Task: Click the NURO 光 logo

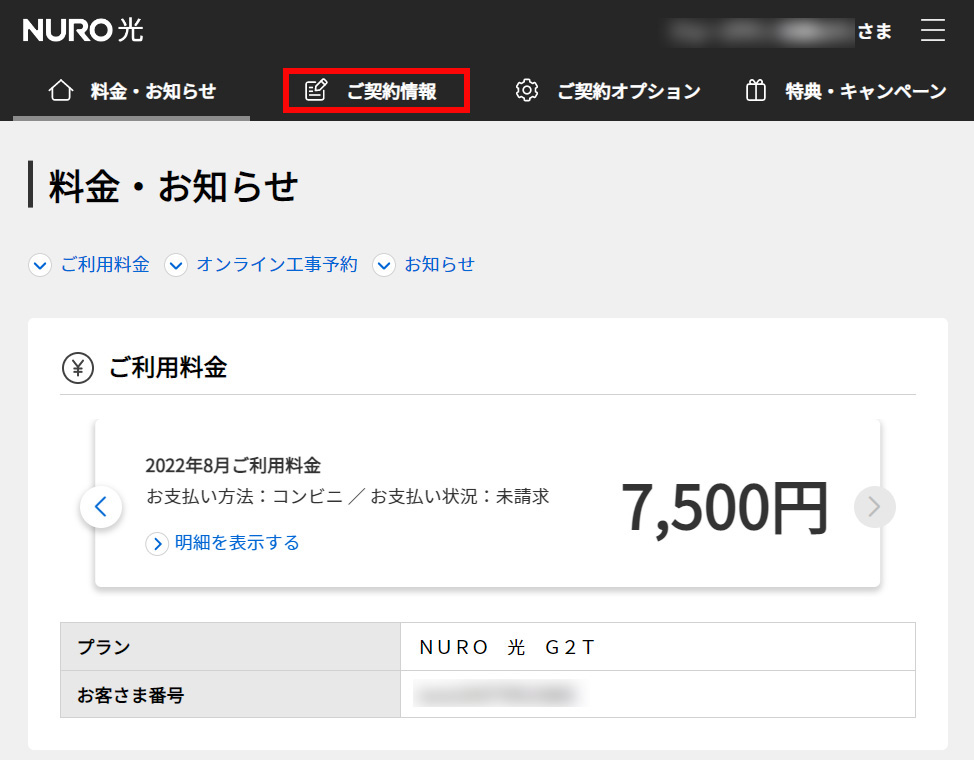Action: coord(83,30)
